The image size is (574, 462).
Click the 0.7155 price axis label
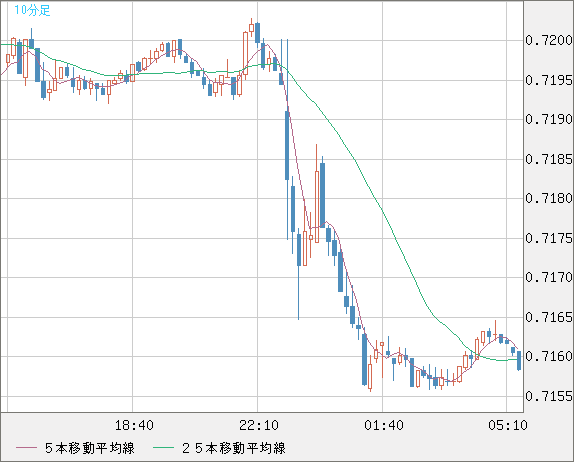[x=549, y=396]
